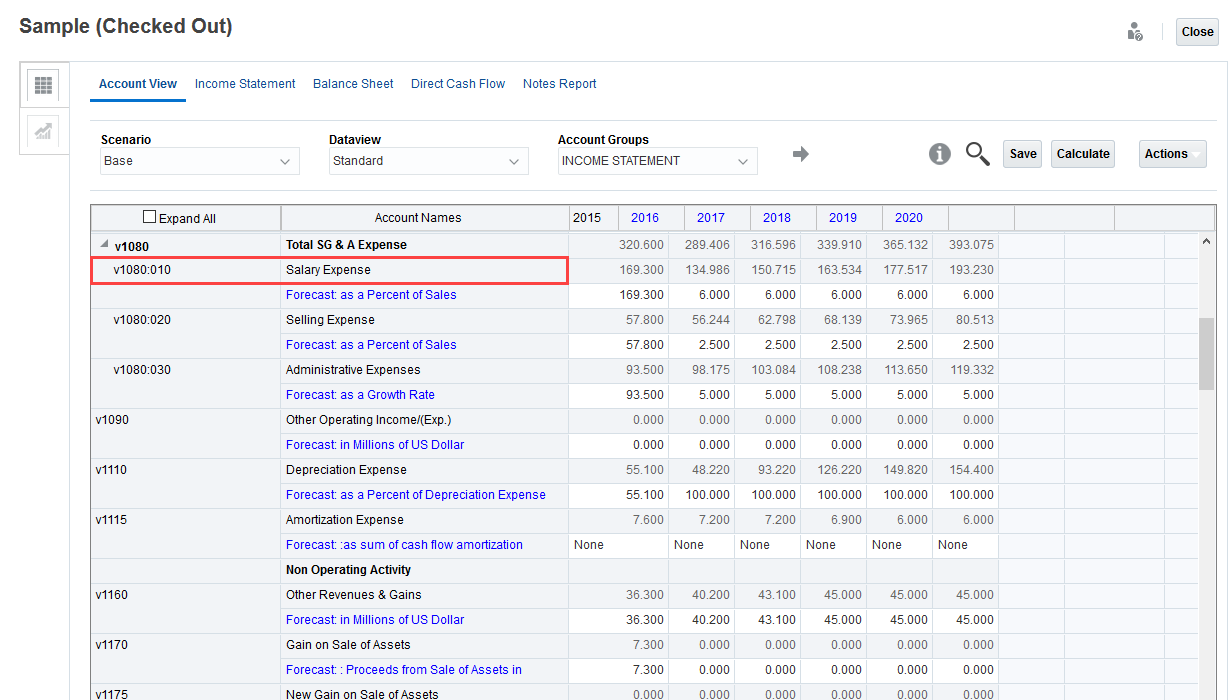Click the information icon
This screenshot has height=700, width=1228.
939,154
